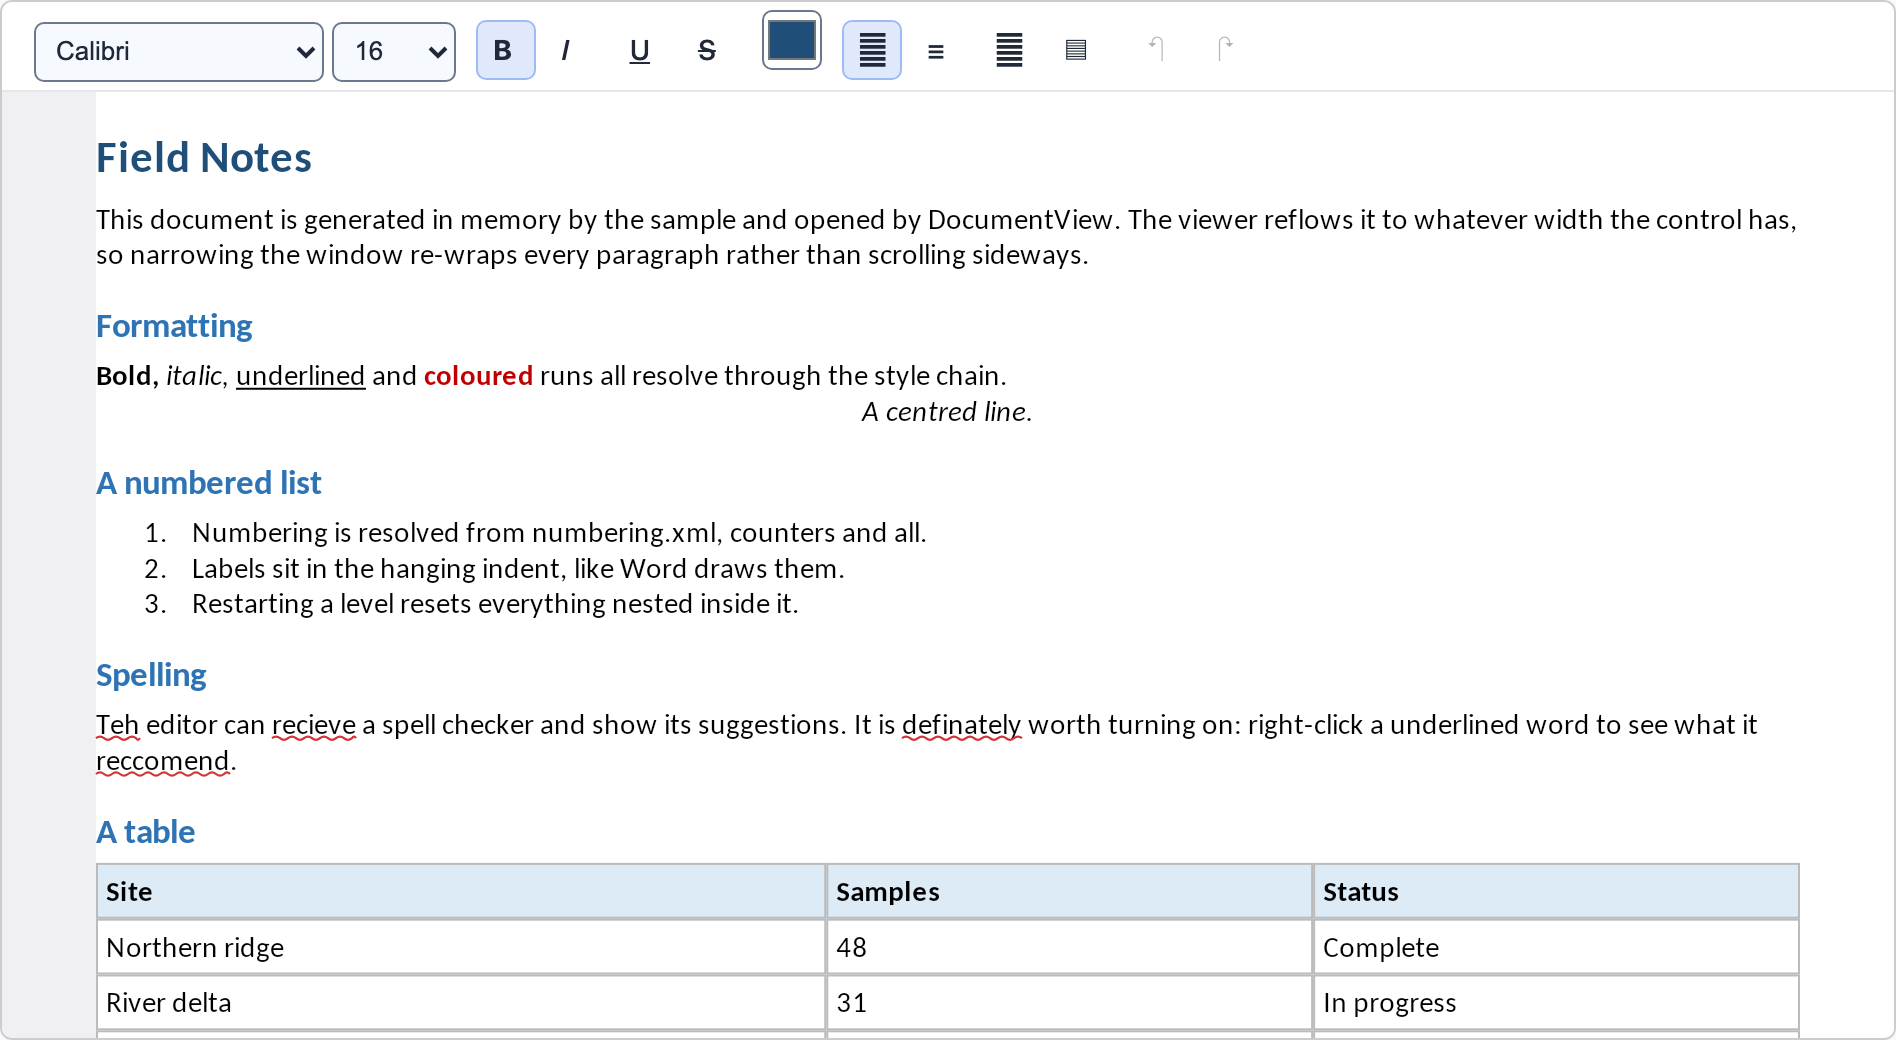Click the misspelled word 'recieve'

(314, 725)
